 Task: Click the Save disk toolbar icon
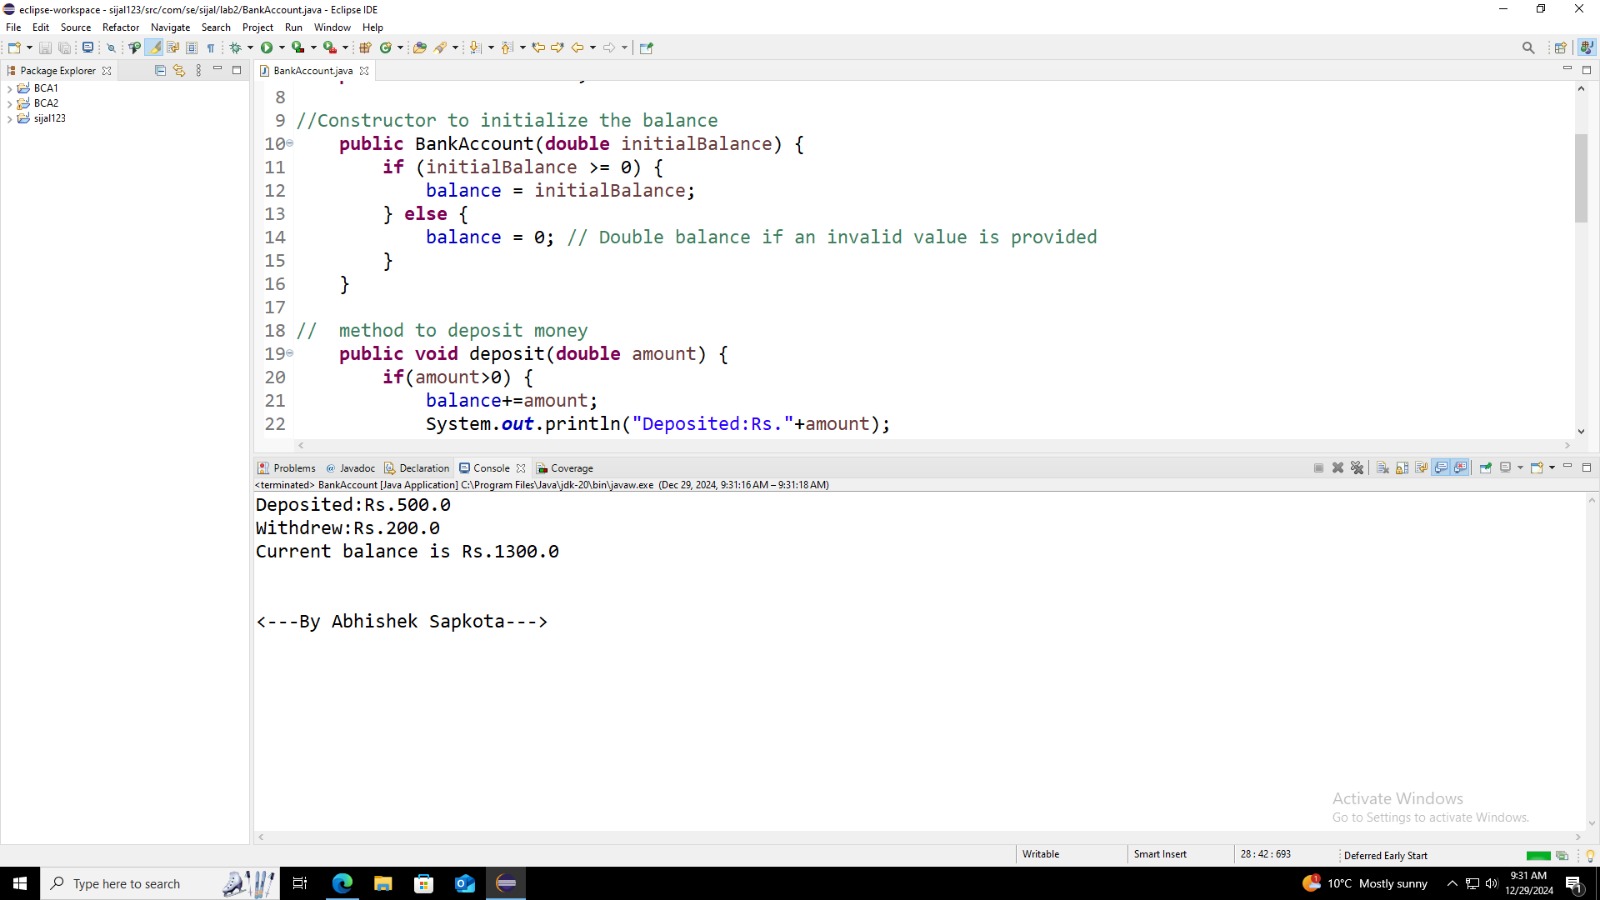click(45, 47)
